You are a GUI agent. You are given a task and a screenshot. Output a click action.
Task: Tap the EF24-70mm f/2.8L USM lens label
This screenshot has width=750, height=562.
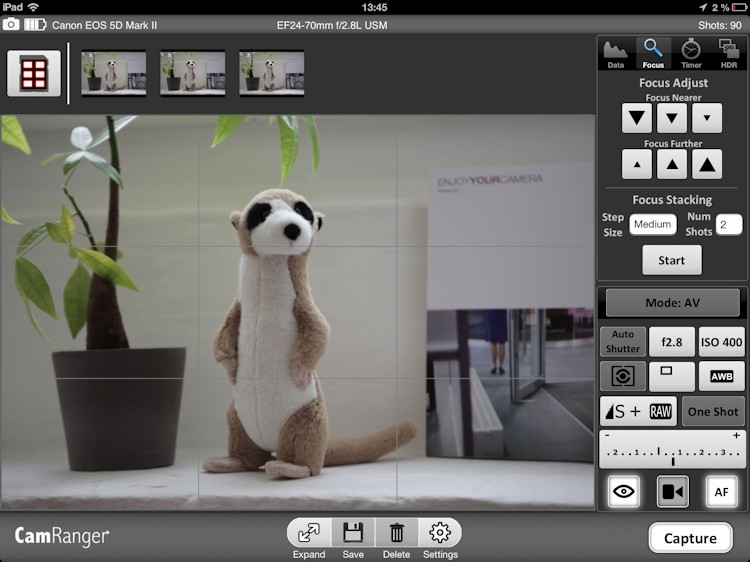(x=332, y=25)
